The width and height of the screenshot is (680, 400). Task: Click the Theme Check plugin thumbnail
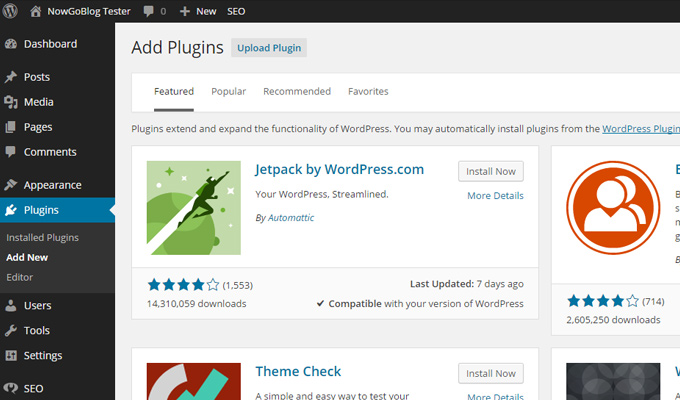pyautogui.click(x=194, y=381)
